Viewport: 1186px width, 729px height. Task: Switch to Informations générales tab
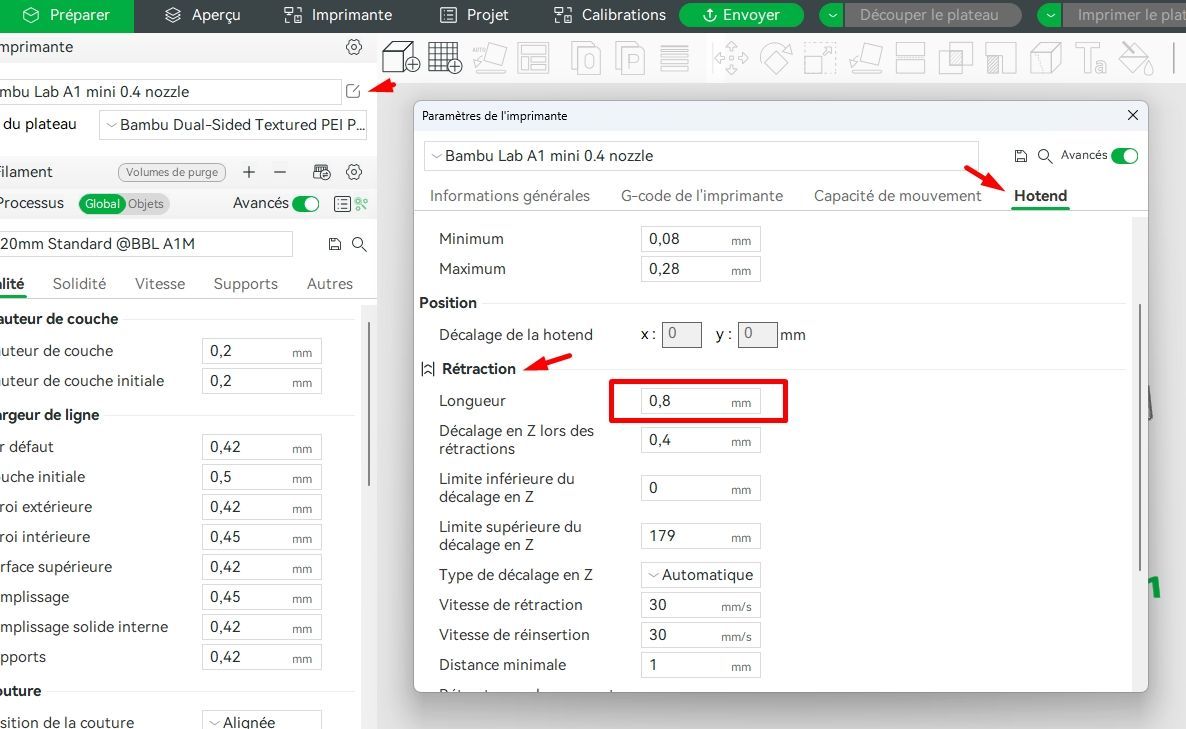510,196
